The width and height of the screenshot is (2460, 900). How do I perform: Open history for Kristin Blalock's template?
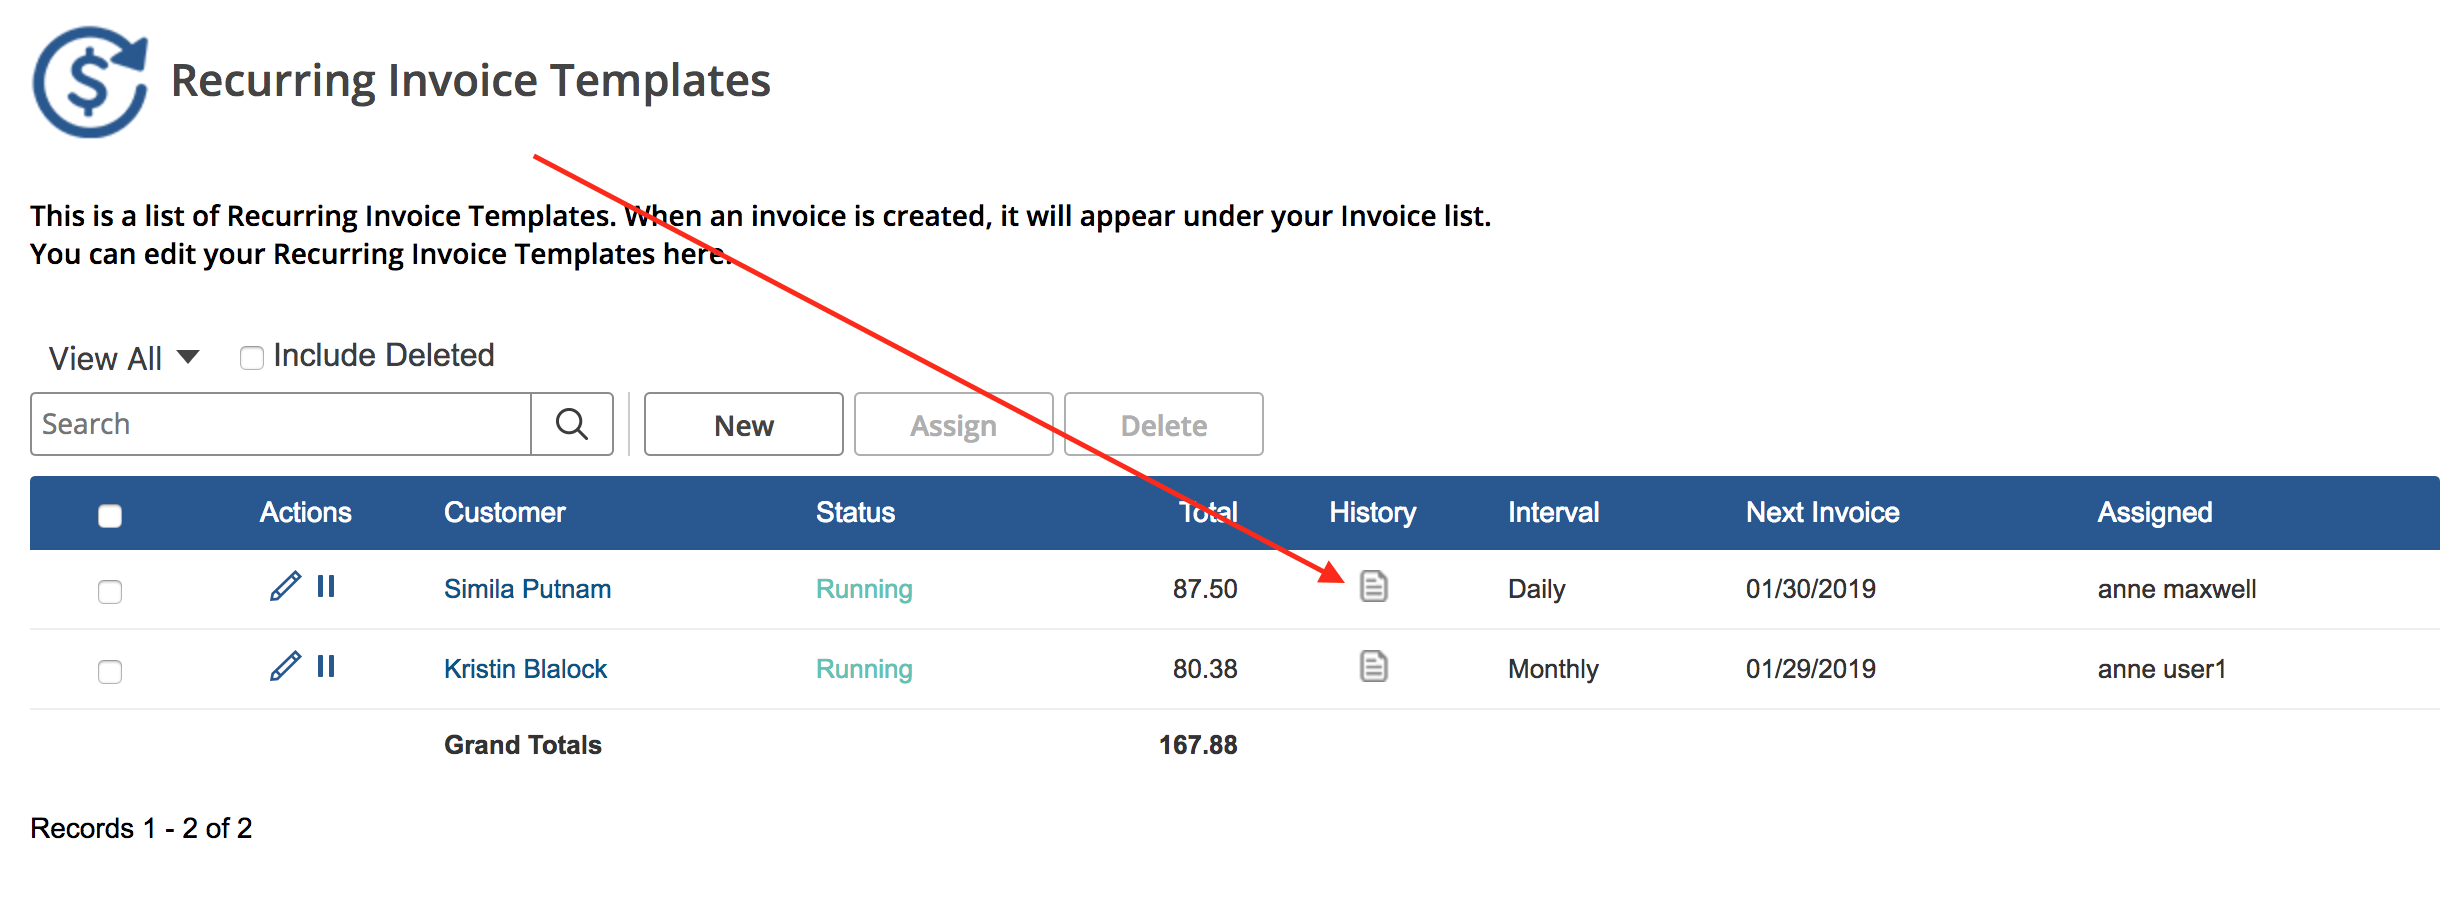(1374, 668)
